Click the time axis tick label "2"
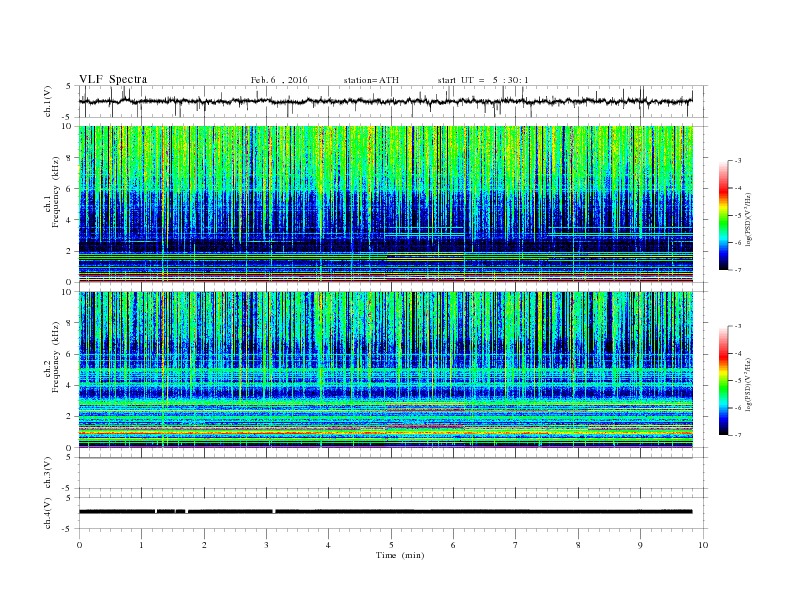This screenshot has width=792, height=612. click(204, 545)
